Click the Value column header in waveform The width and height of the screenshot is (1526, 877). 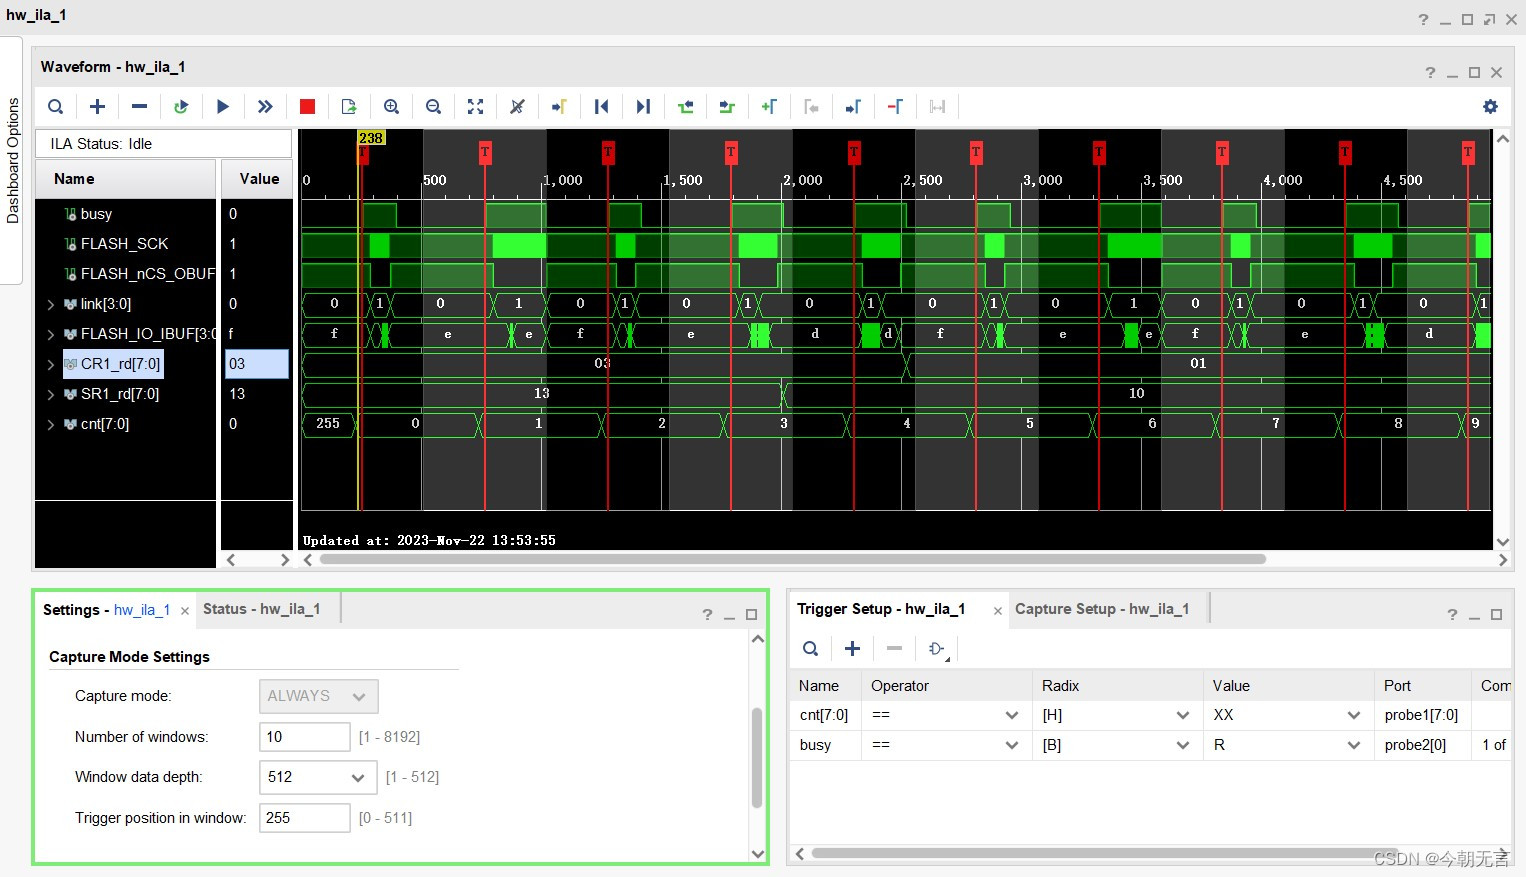coord(257,179)
